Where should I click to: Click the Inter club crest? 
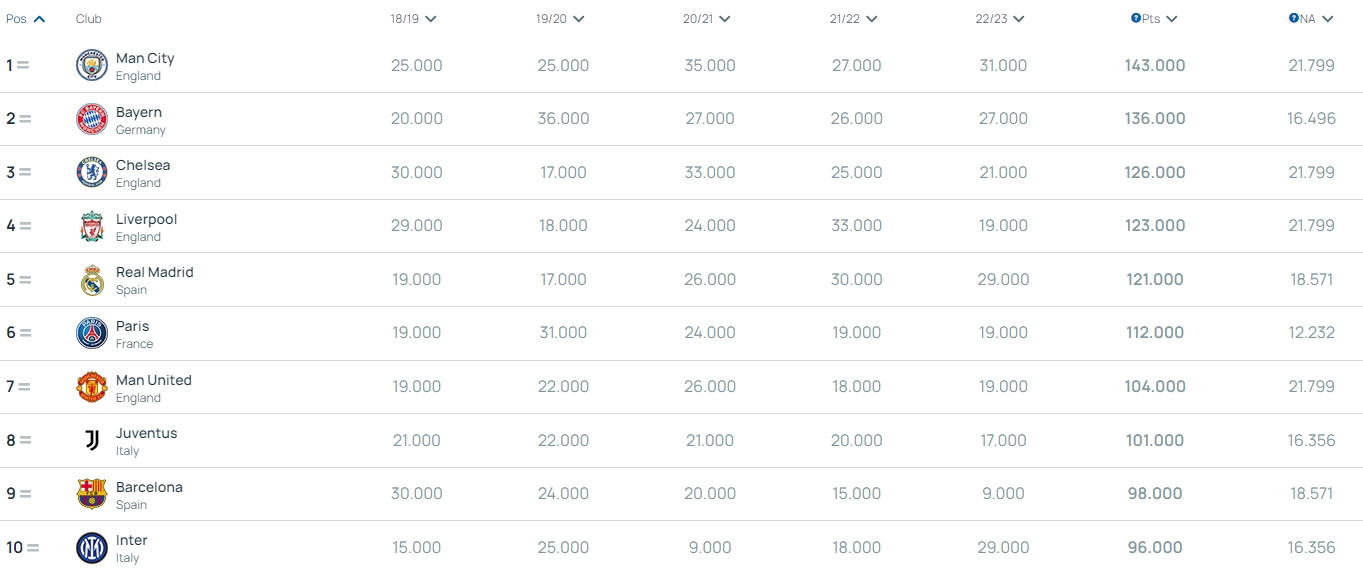(92, 548)
